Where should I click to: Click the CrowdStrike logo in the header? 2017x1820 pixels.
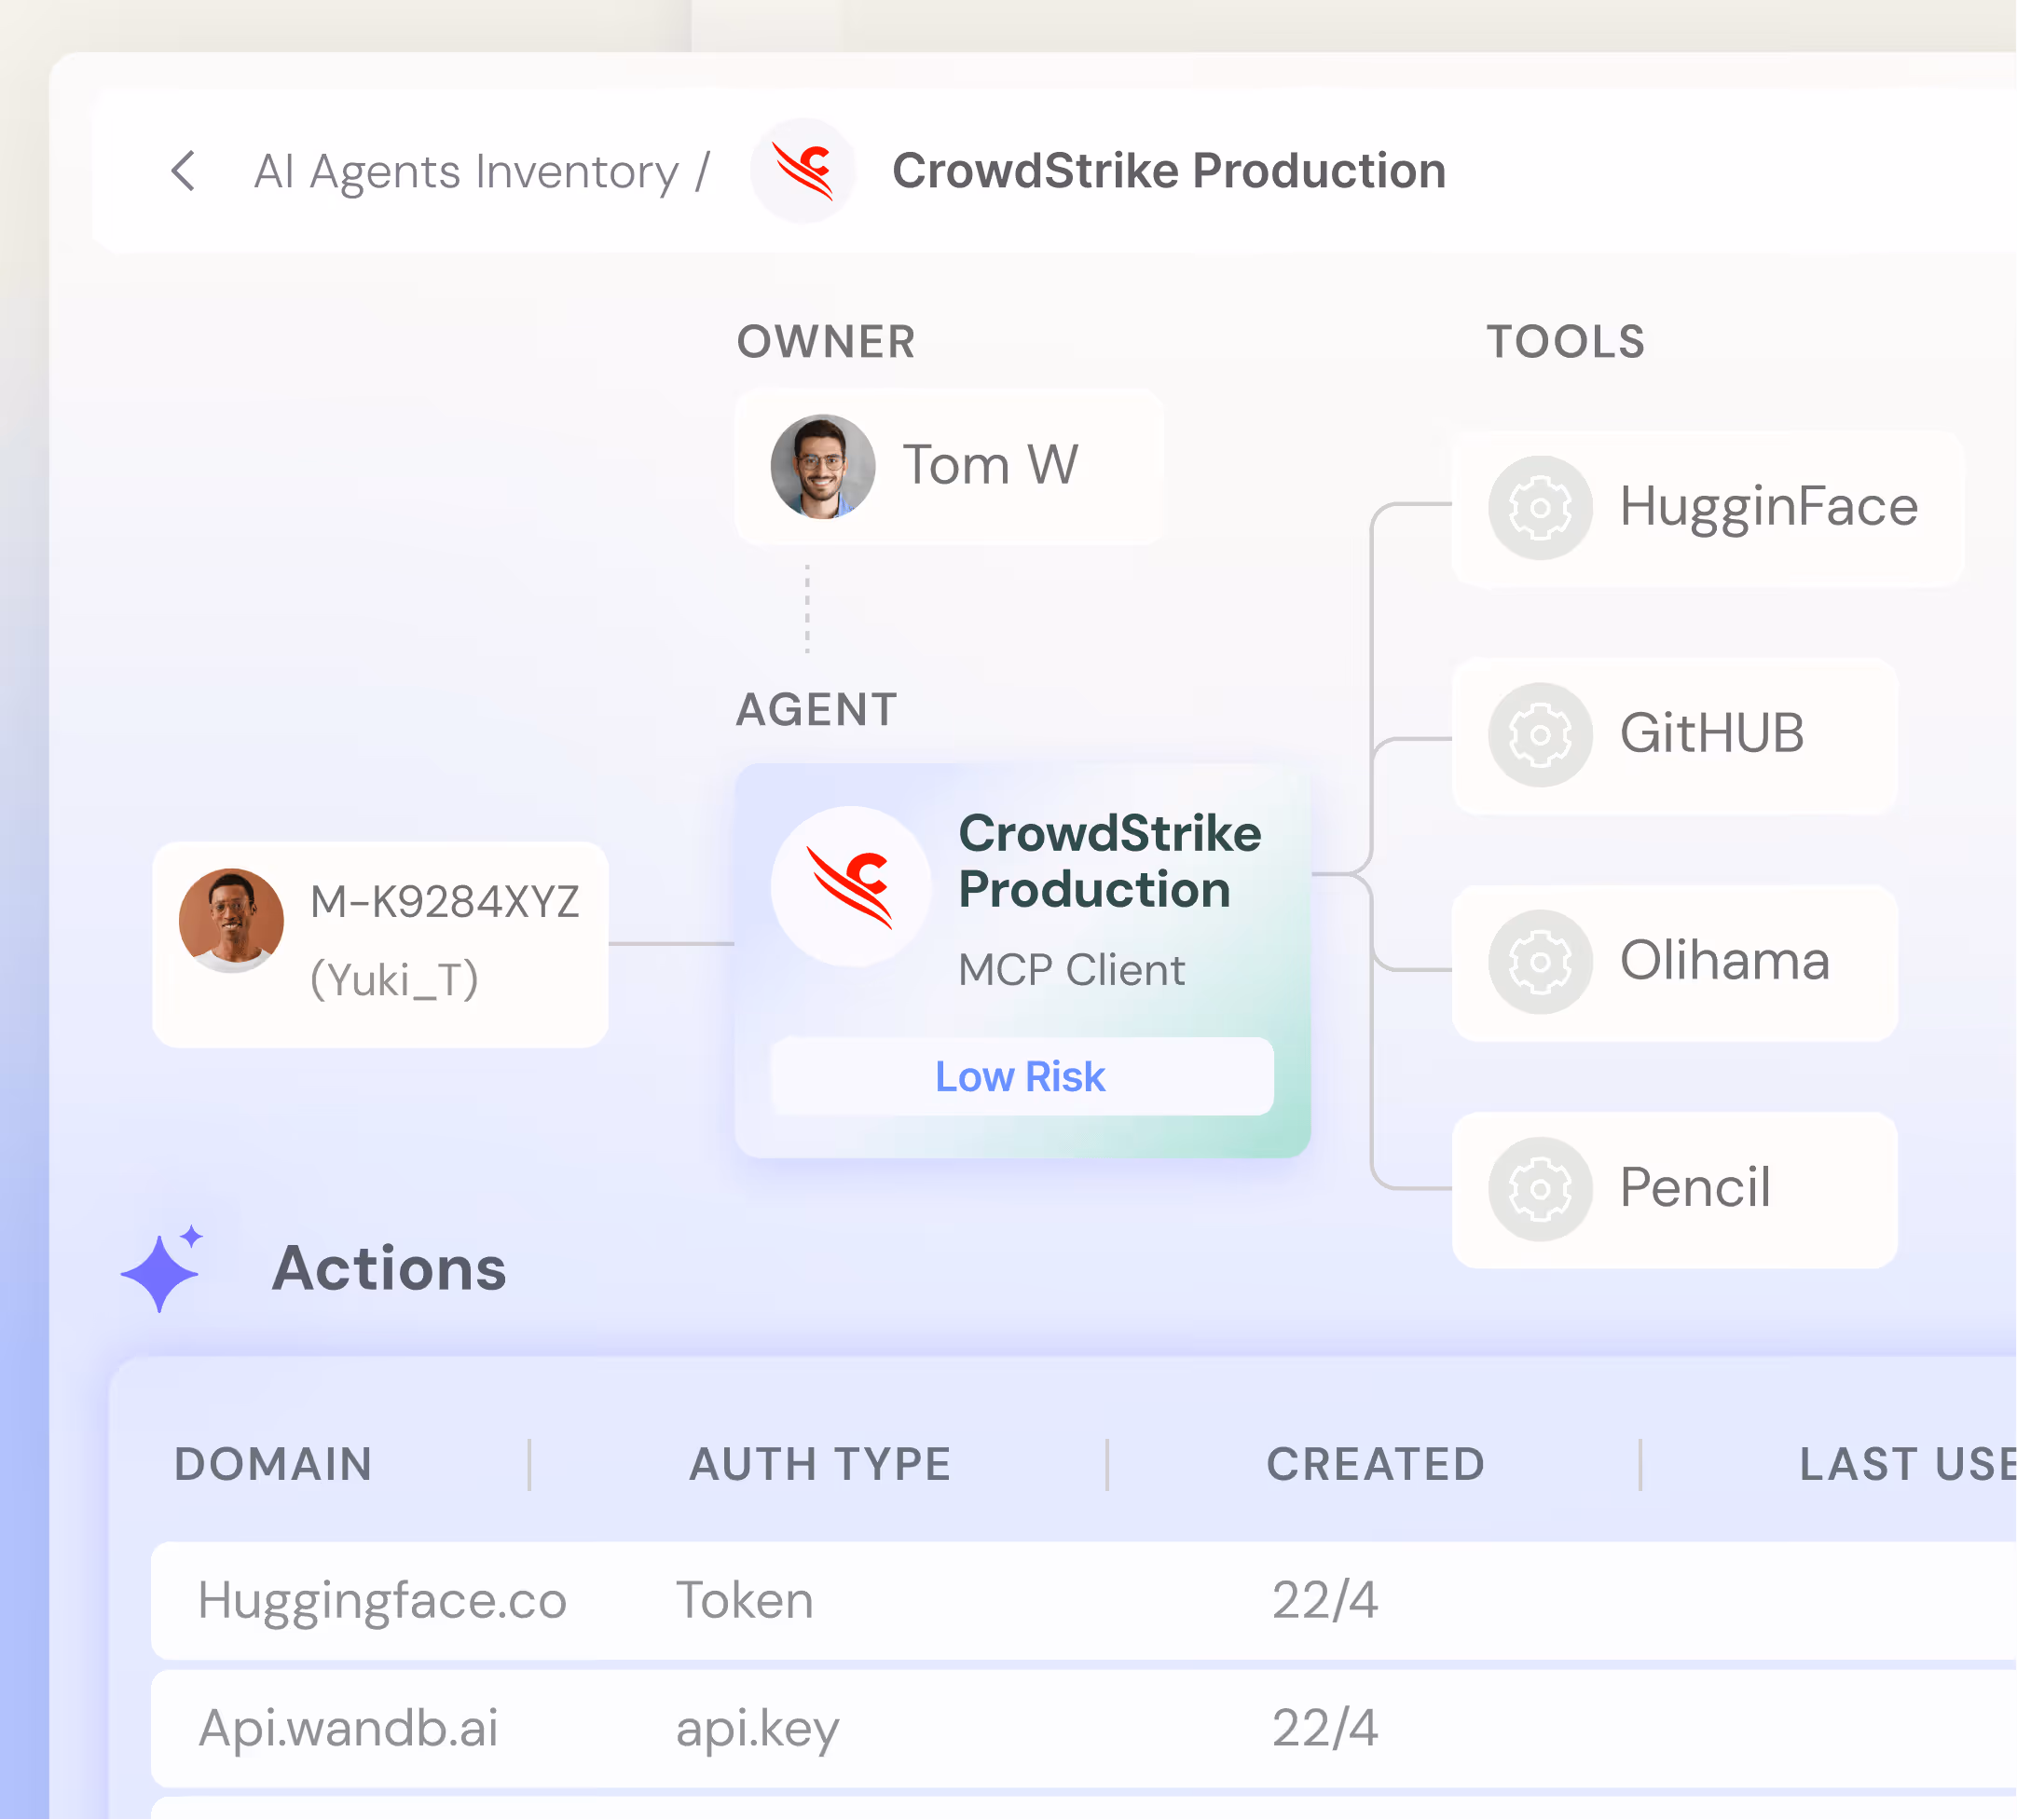click(803, 171)
